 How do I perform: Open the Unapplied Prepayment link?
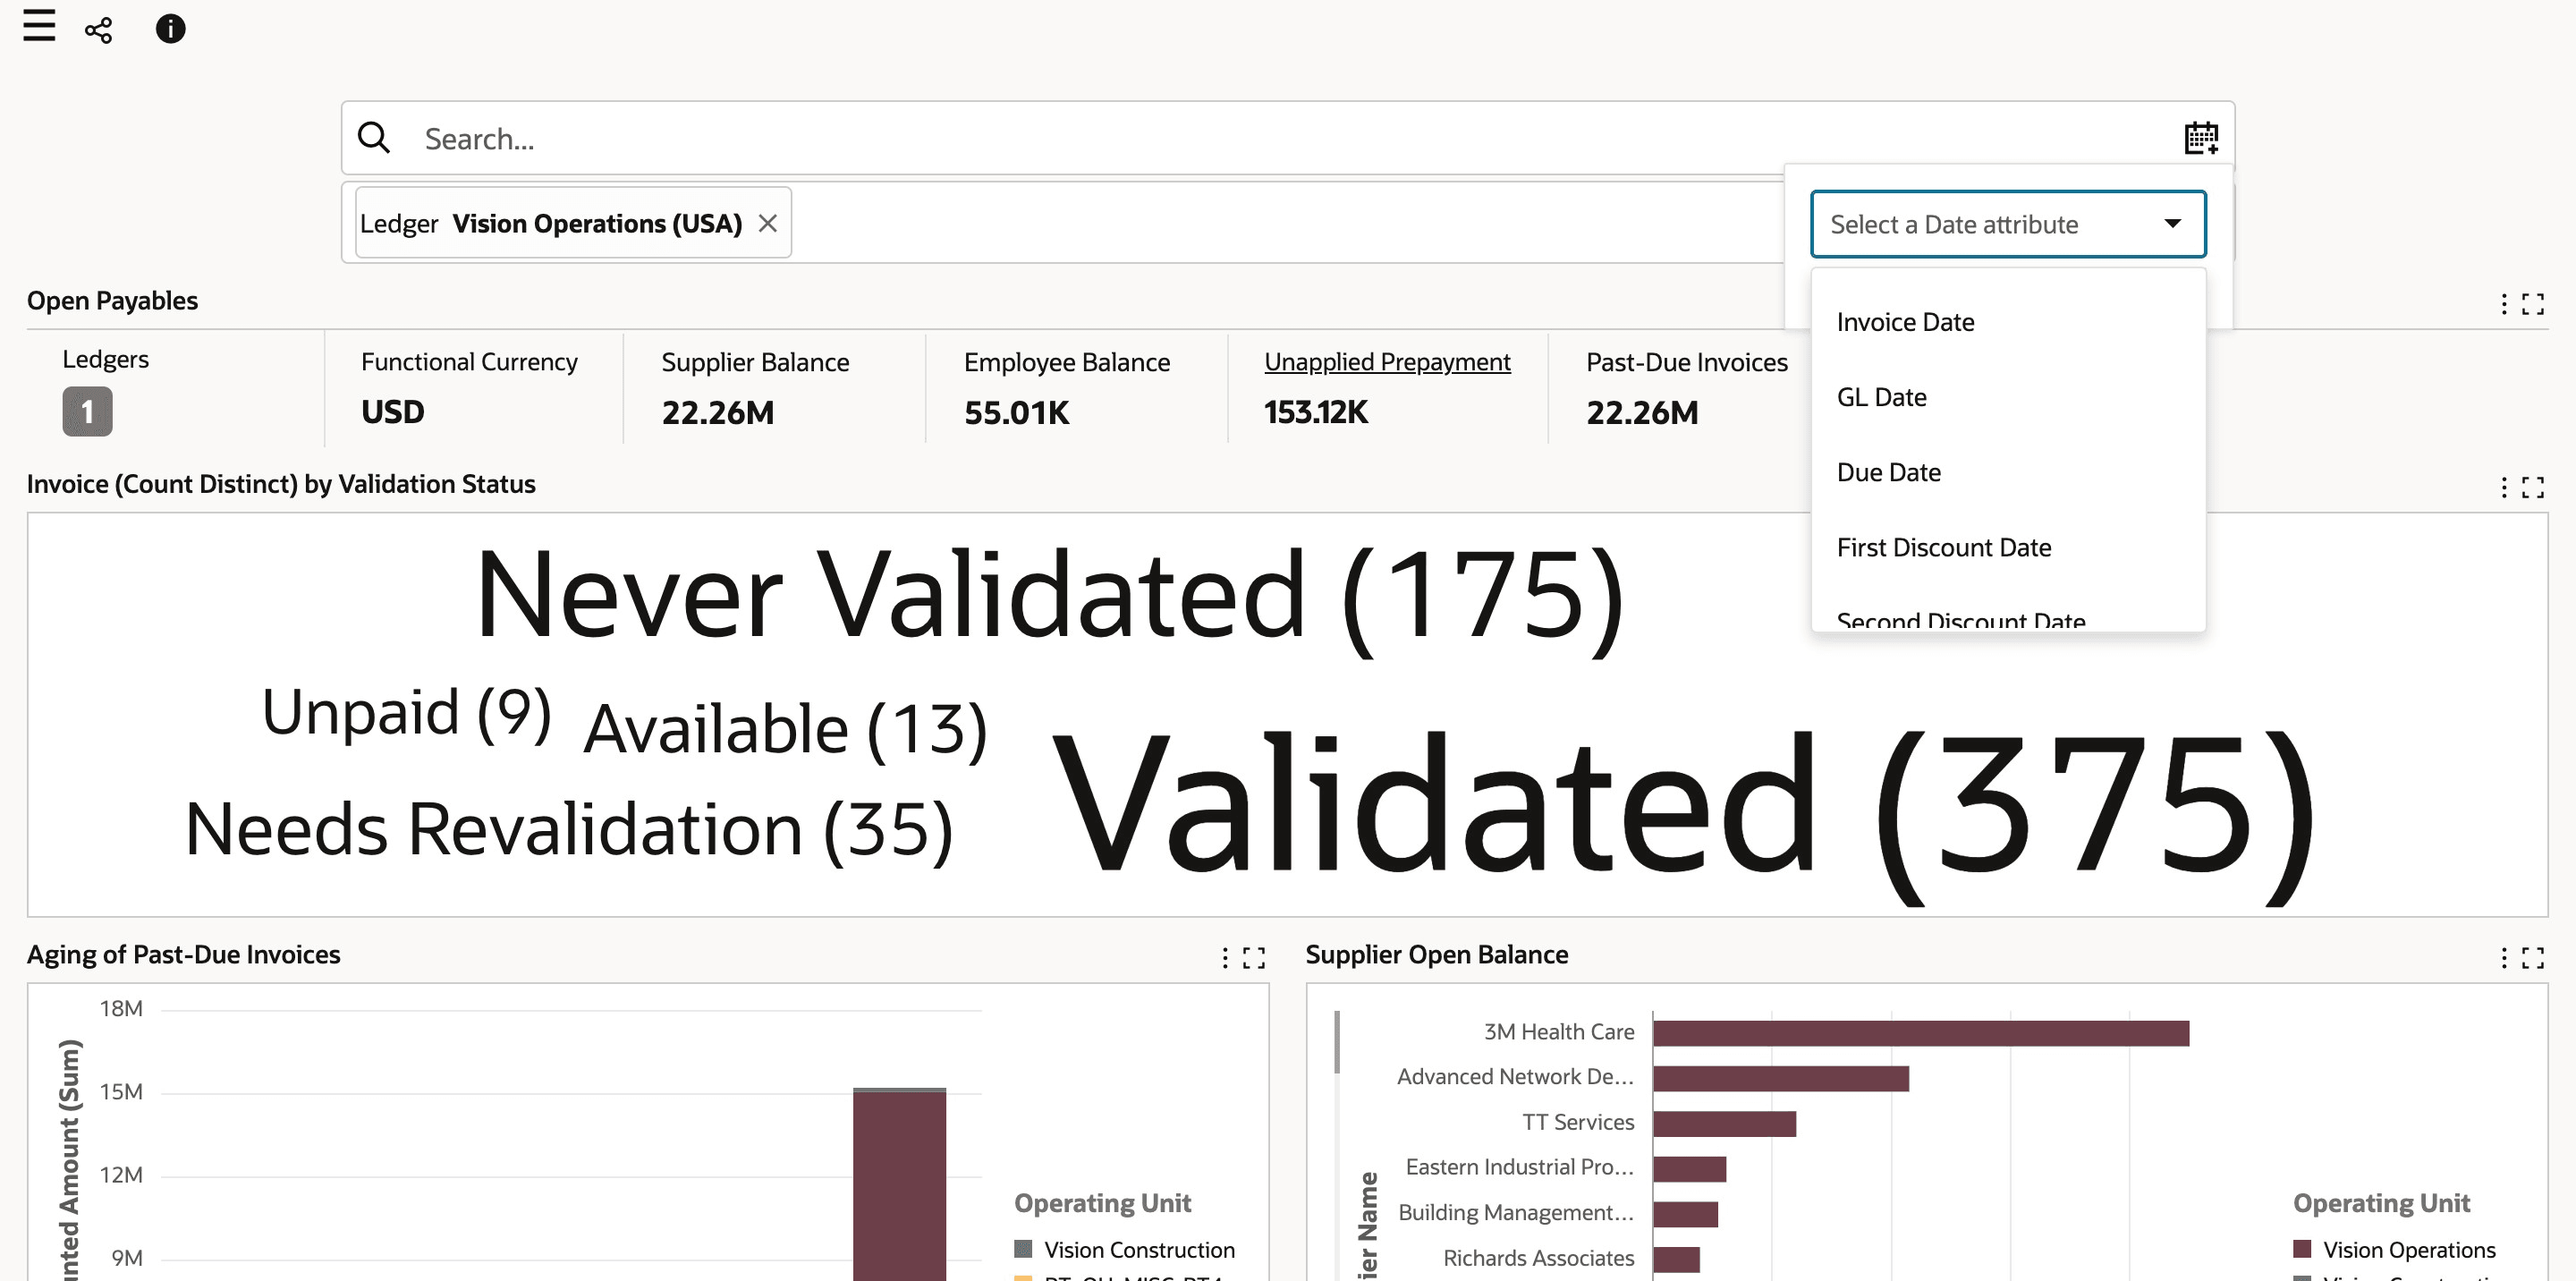pos(1387,361)
